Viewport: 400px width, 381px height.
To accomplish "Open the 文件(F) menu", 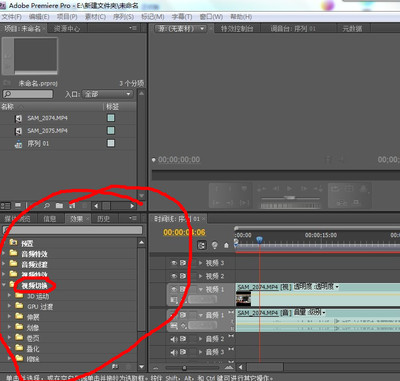I will pyautogui.click(x=12, y=17).
